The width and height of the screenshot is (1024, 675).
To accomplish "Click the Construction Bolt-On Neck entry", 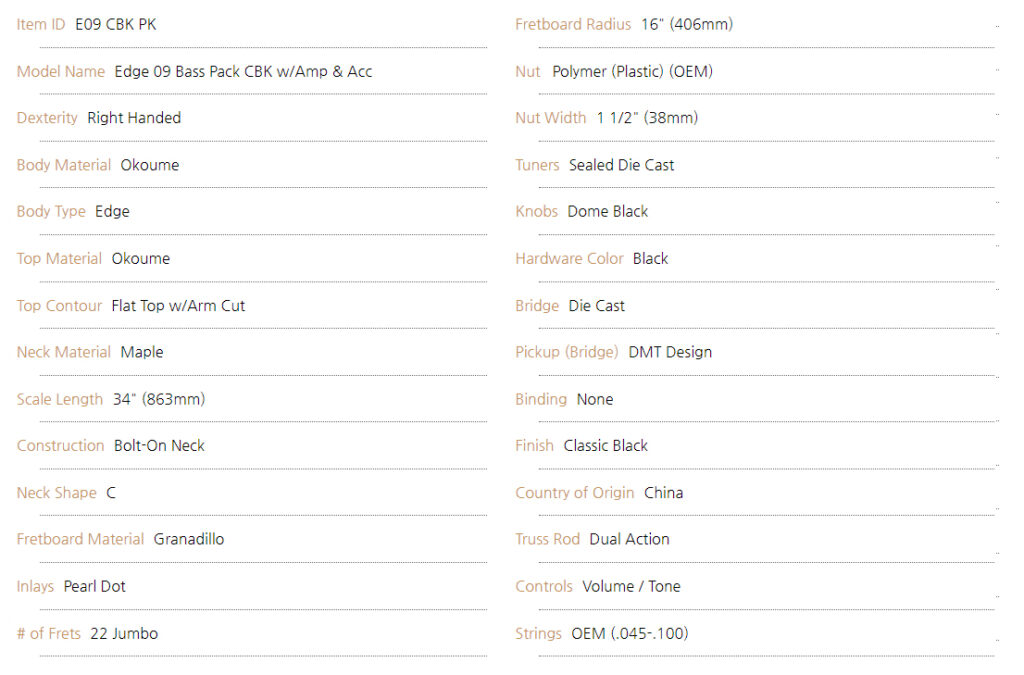I will [110, 446].
